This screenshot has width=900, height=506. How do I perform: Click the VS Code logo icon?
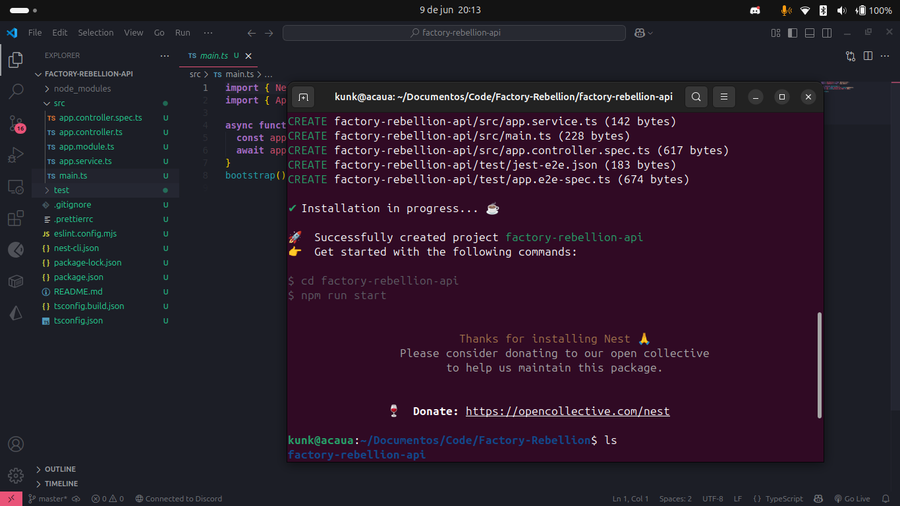pos(11,33)
